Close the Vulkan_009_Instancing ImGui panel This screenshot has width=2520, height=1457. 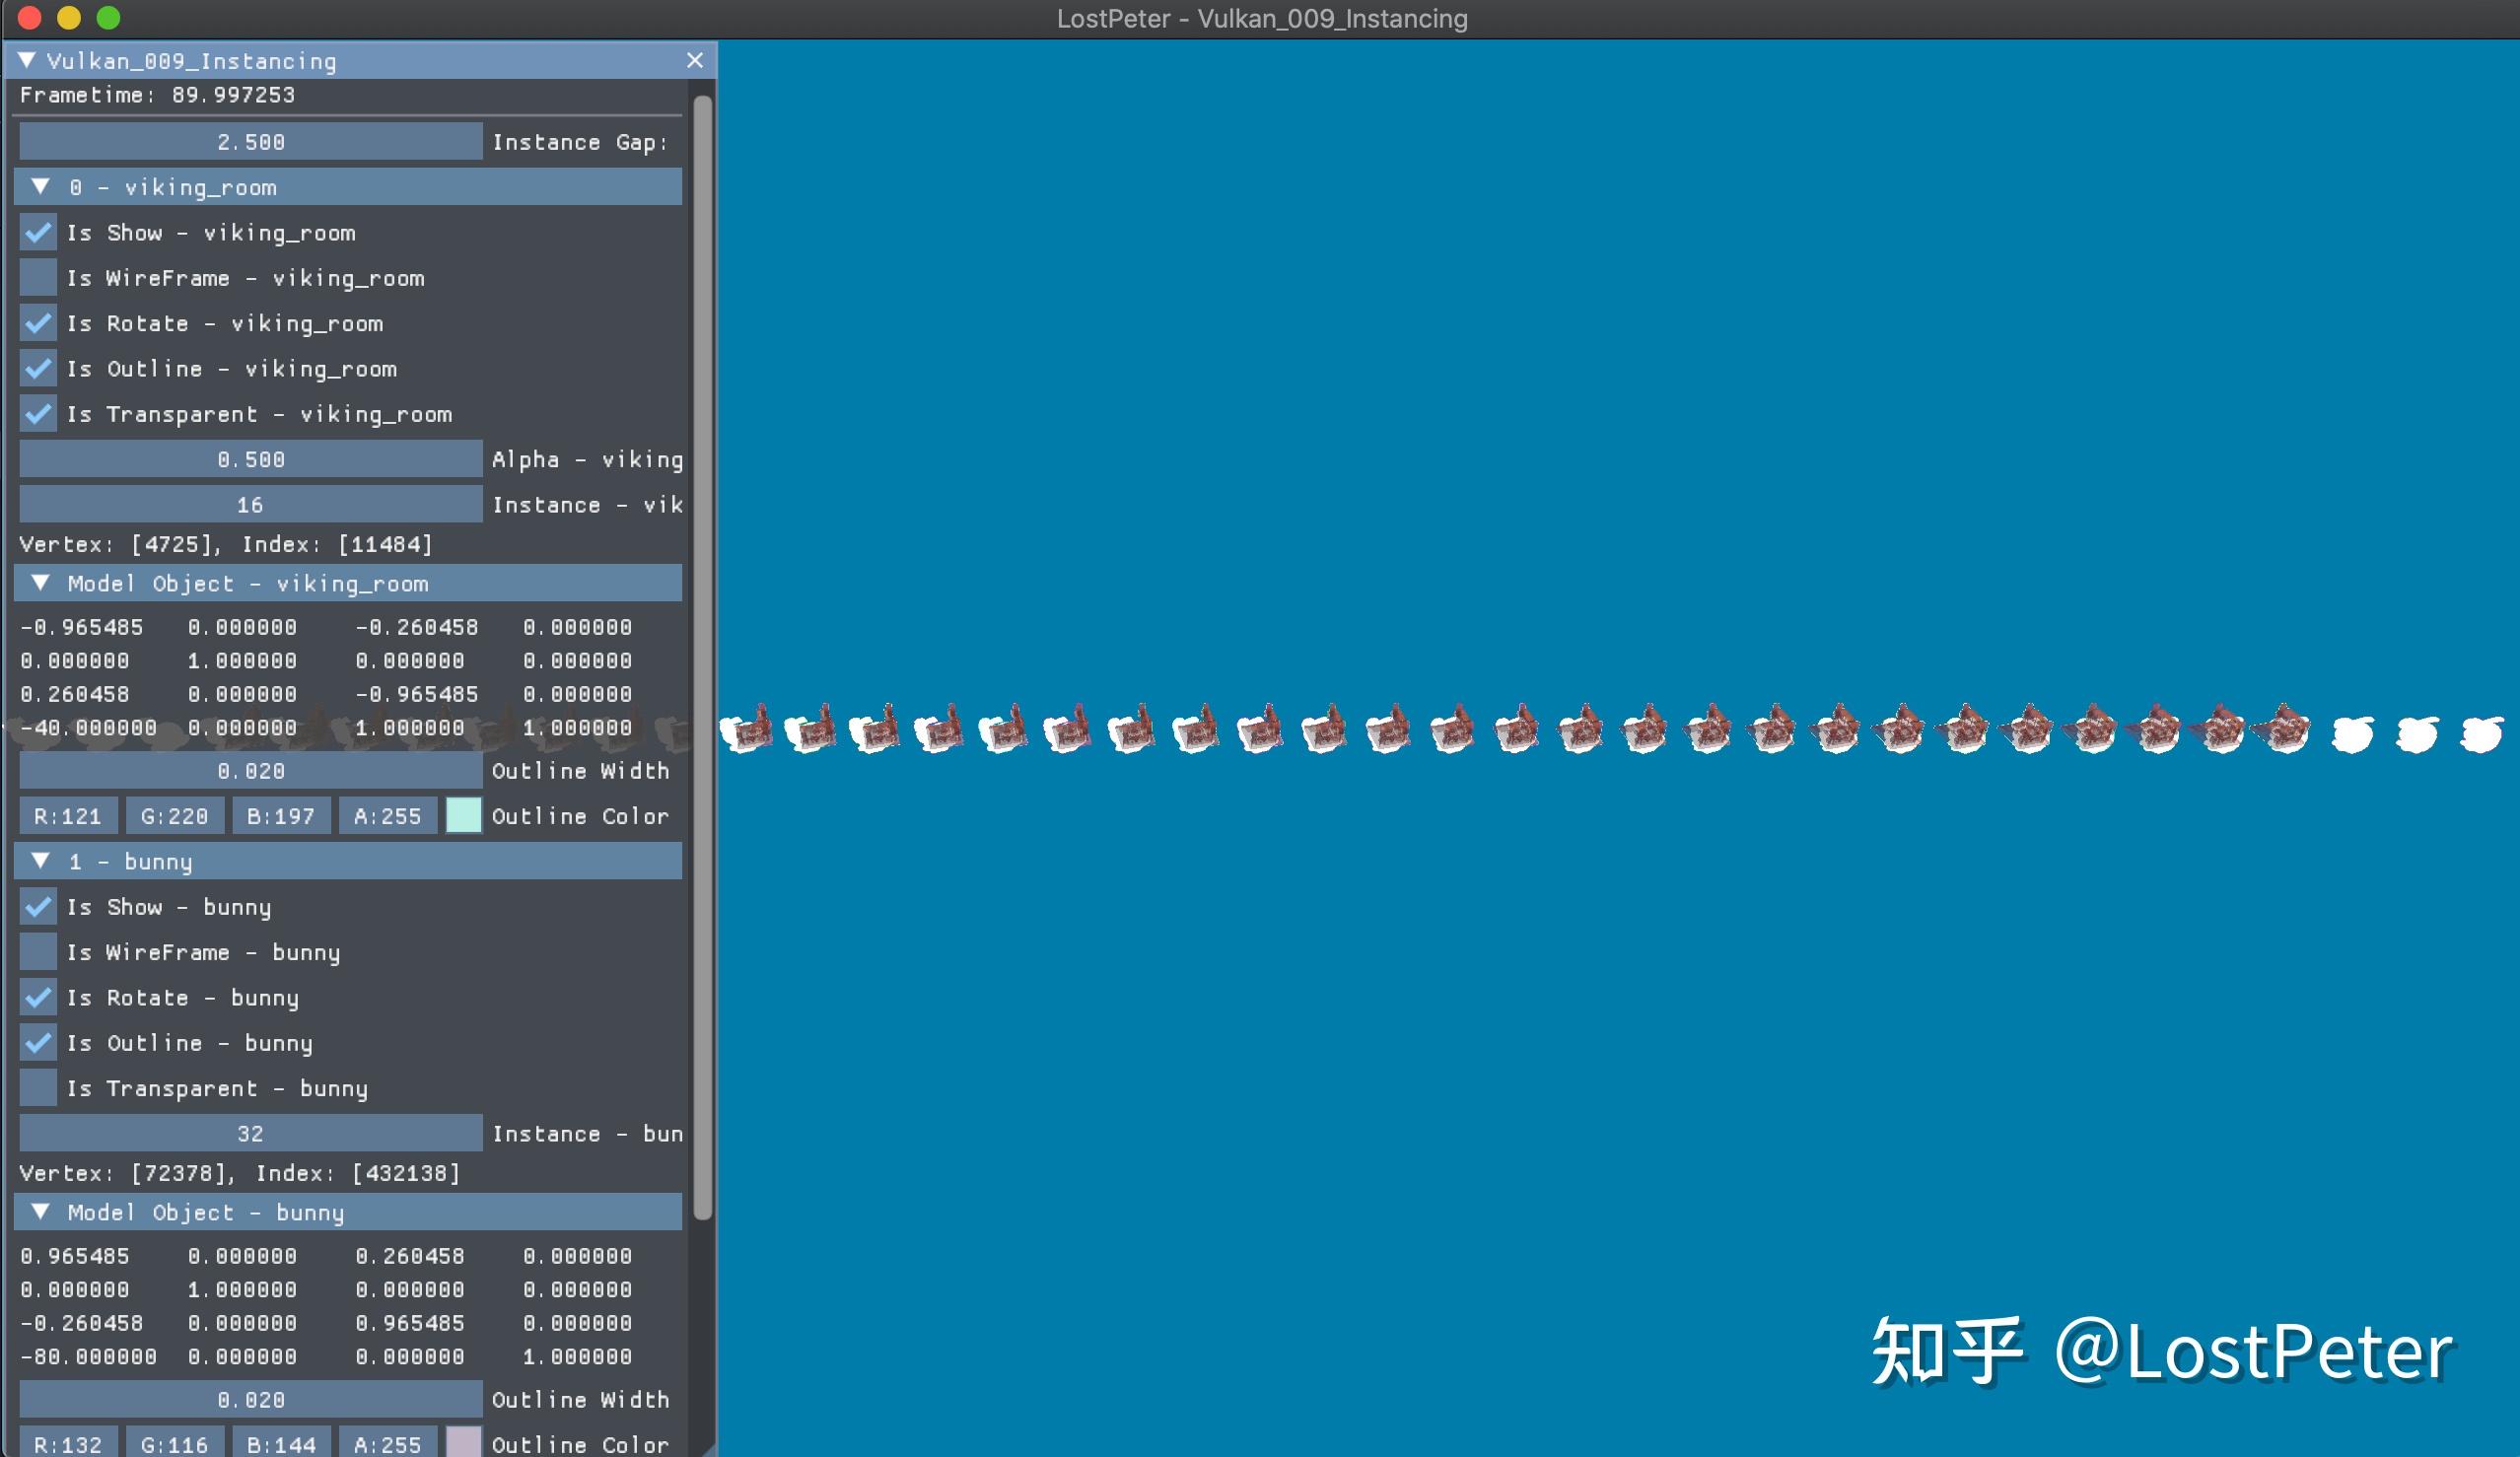point(695,61)
